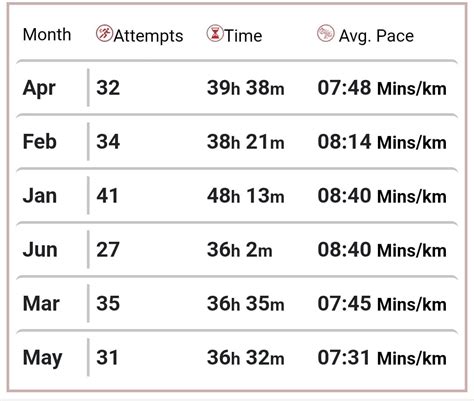Screen dimensions: 474x401
Task: Click the 08:14 Mins/km pace for Feb
Action: pos(382,142)
